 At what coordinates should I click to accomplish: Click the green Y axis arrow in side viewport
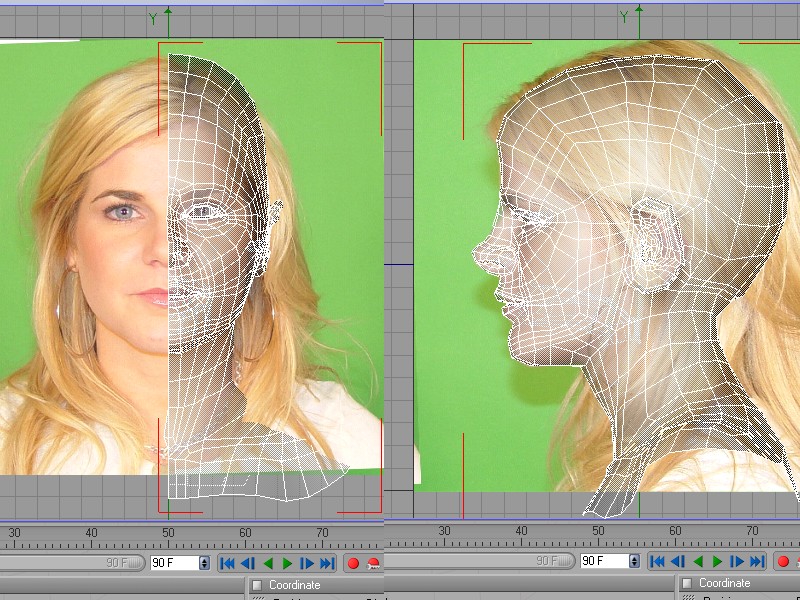(x=639, y=21)
